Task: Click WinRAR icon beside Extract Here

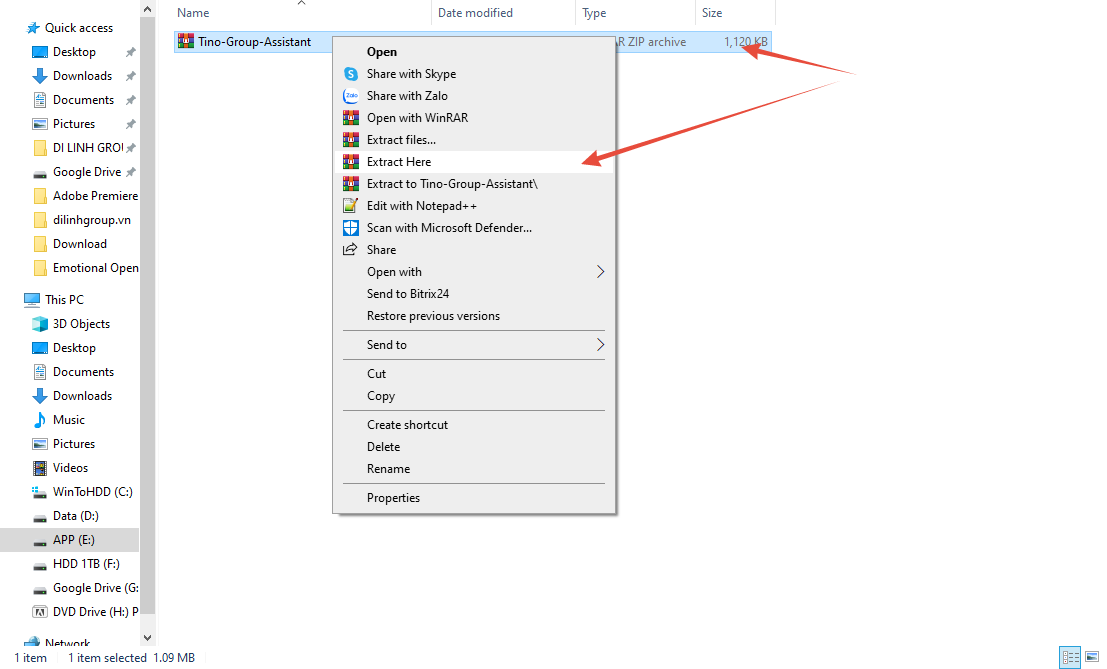Action: (351, 162)
